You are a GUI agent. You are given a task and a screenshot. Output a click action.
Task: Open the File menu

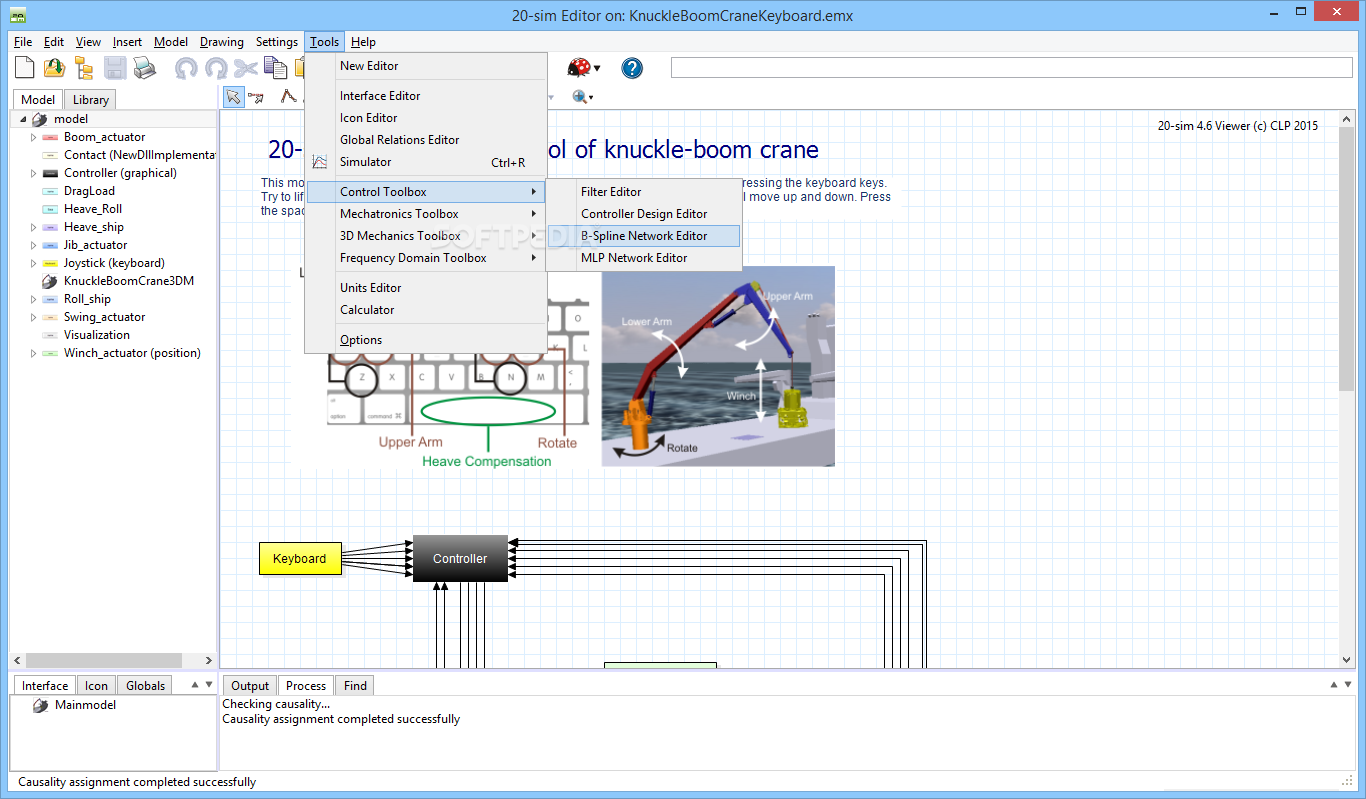point(23,42)
